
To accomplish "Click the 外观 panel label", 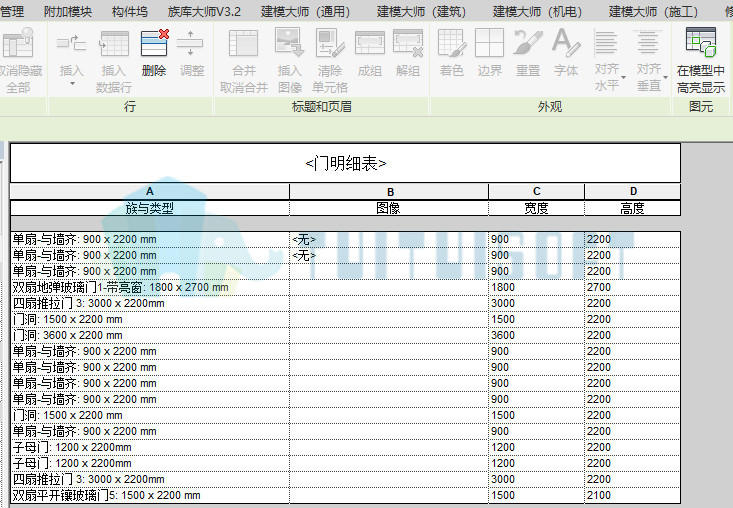I will pos(550,107).
